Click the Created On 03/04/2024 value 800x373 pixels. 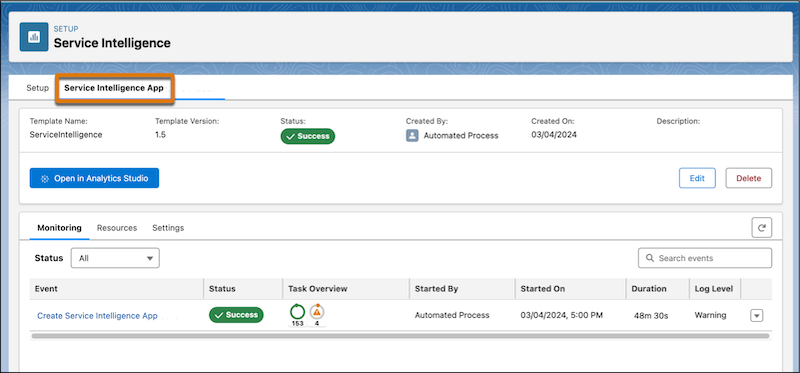(x=554, y=135)
